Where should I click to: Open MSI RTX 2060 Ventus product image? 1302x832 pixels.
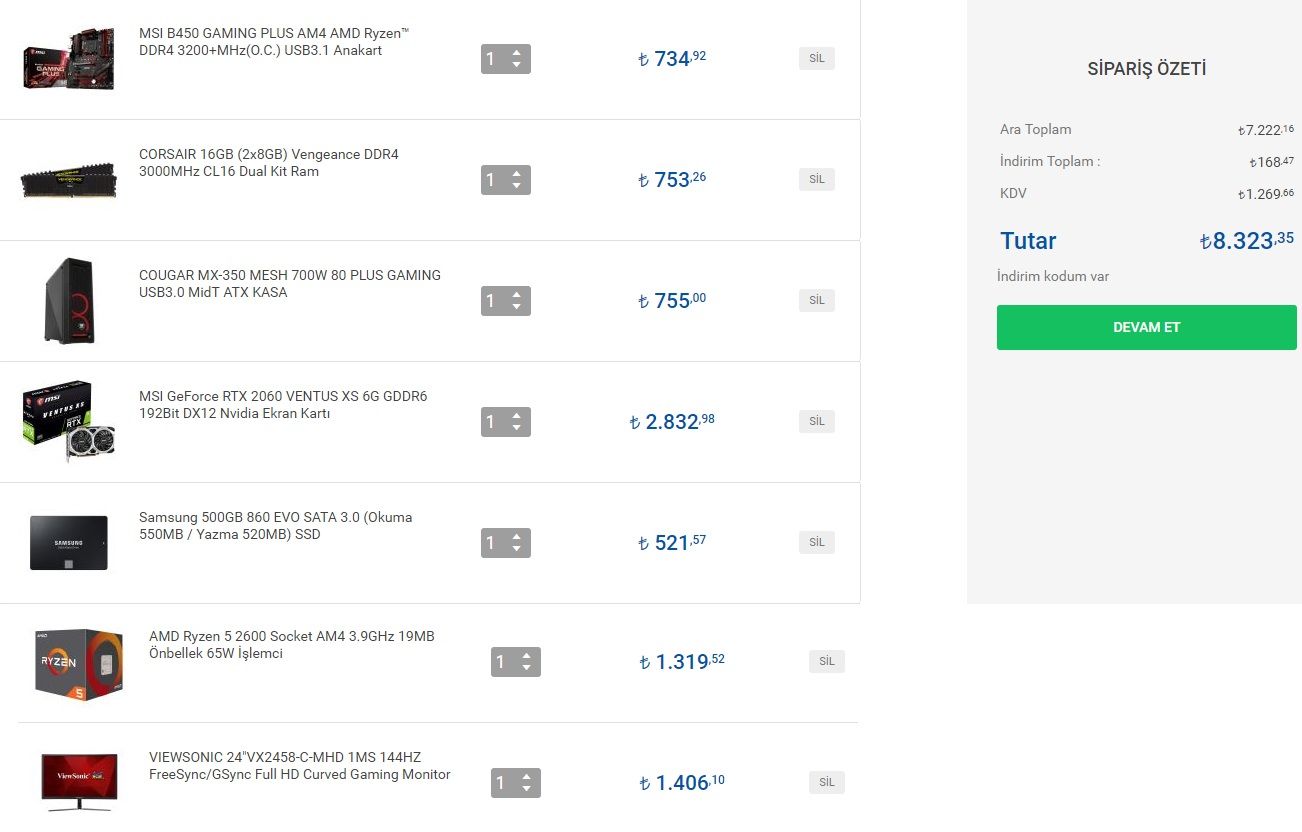click(69, 421)
